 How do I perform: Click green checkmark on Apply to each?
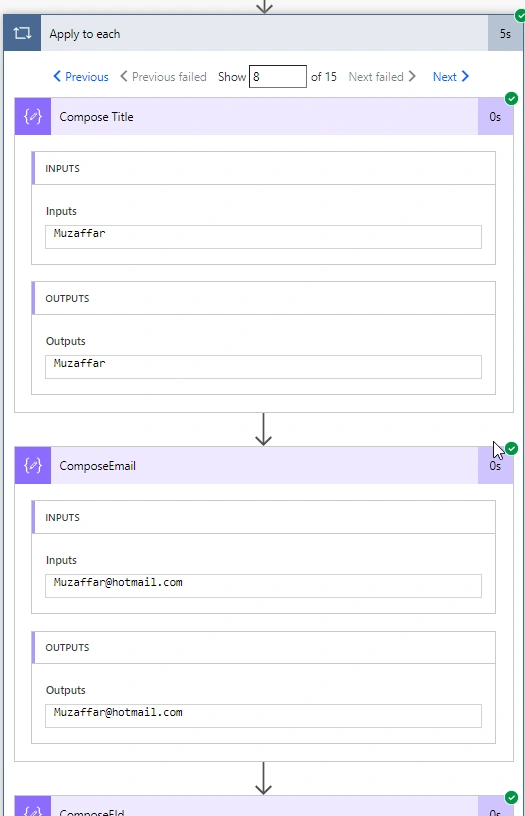coord(520,16)
